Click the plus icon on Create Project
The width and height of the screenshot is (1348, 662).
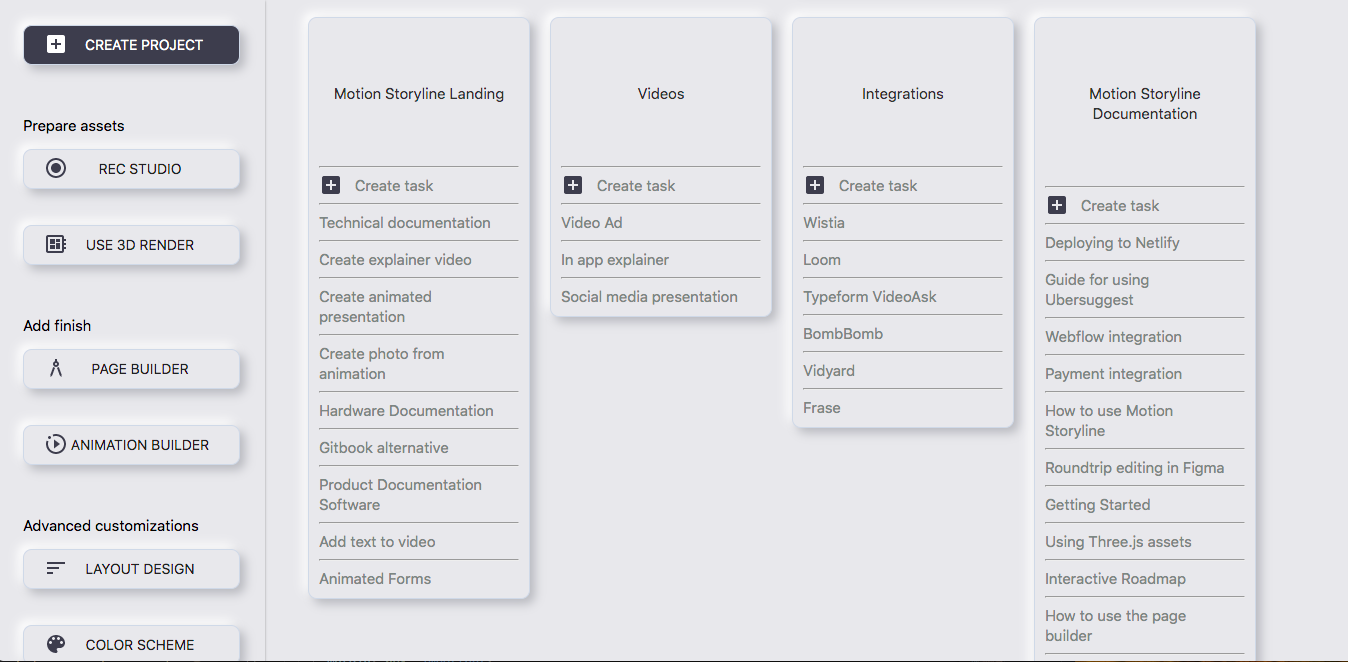coord(56,45)
